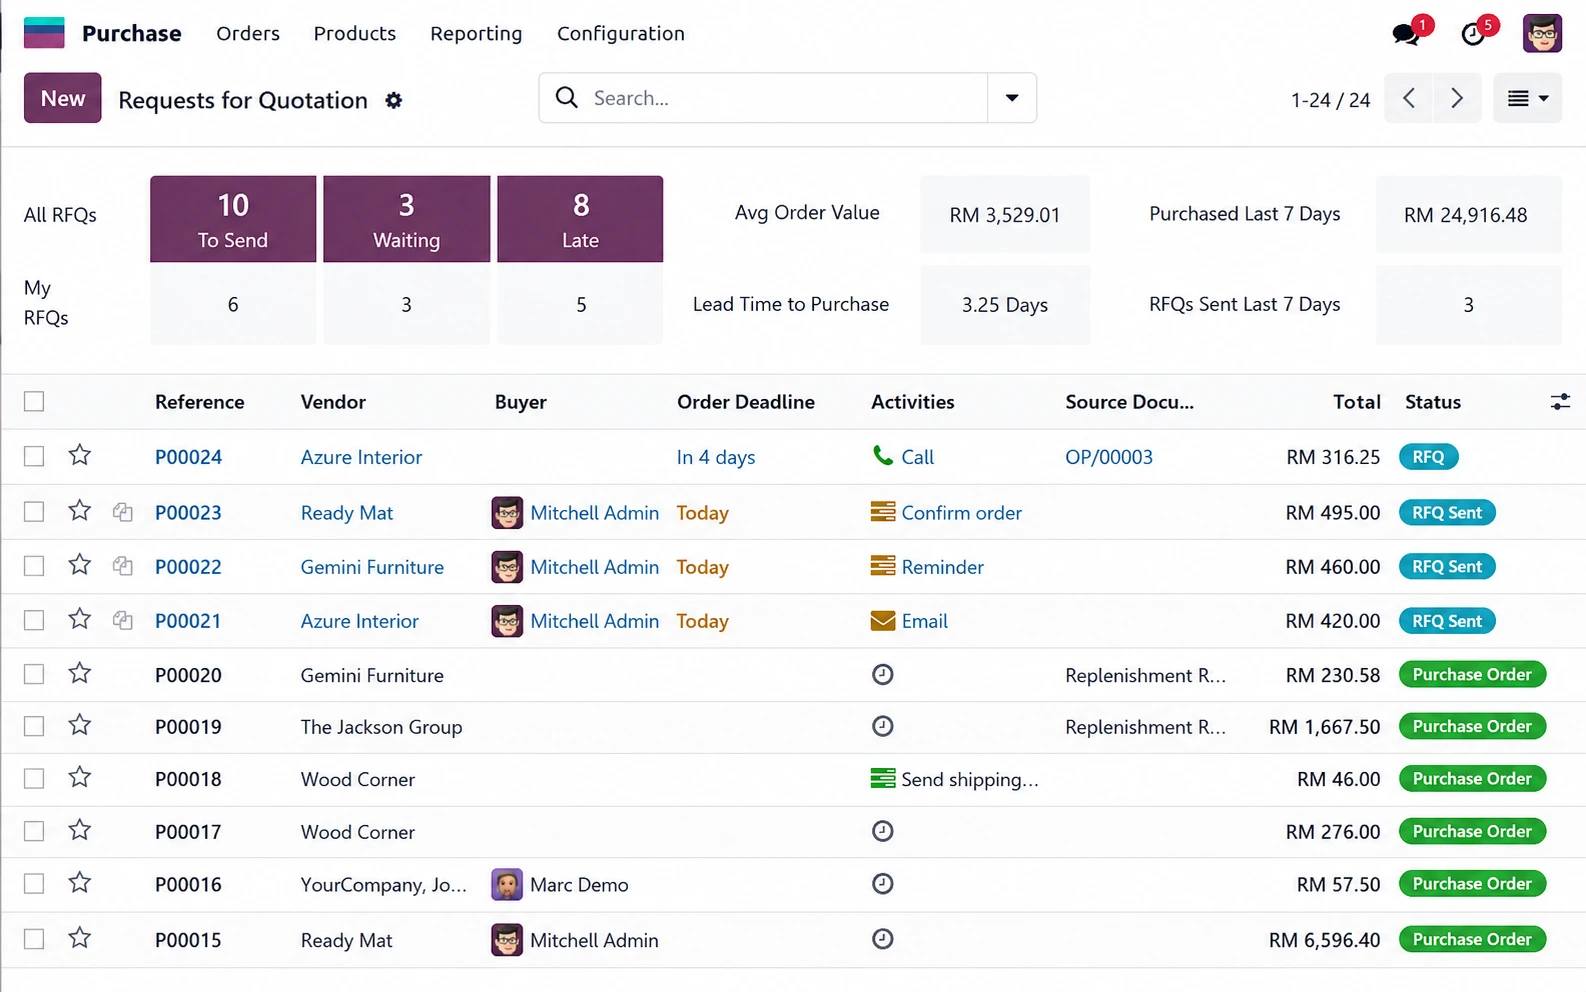The image size is (1586, 992).
Task: Click vendor The Jackson Group
Action: click(381, 727)
